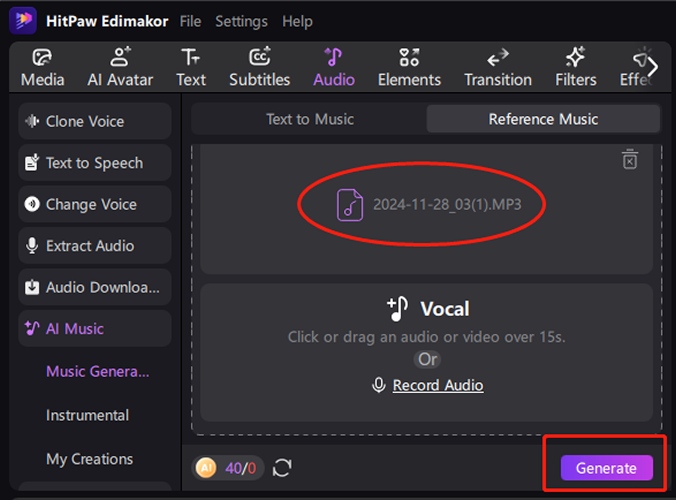Open the Subtitles tool
The image size is (676, 500).
(260, 68)
